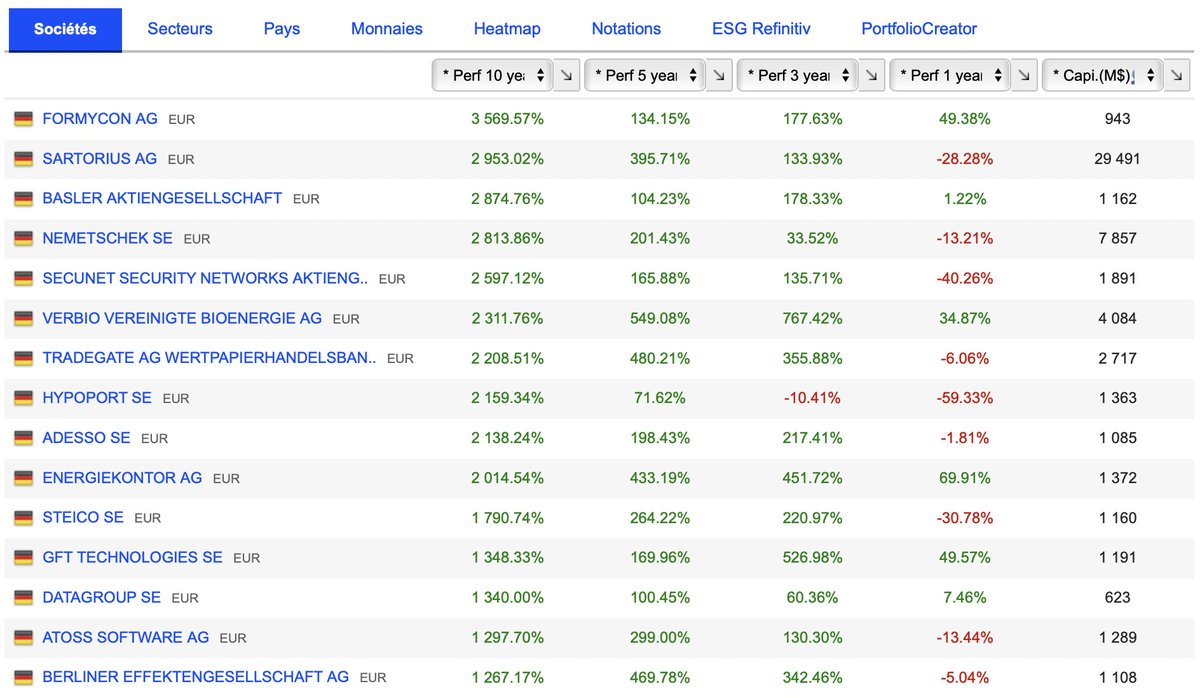Image resolution: width=1200 pixels, height=698 pixels.
Task: Click the 3 569.57% value for FORMYCON
Action: (x=508, y=118)
